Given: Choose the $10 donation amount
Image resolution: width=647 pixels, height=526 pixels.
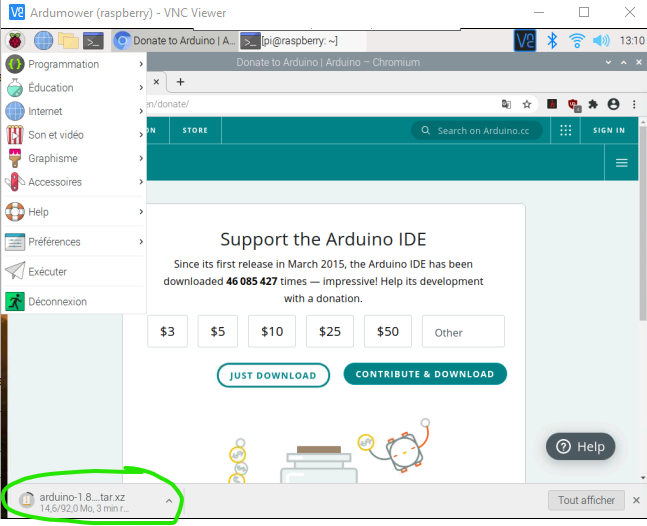Looking at the screenshot, I should pyautogui.click(x=272, y=331).
